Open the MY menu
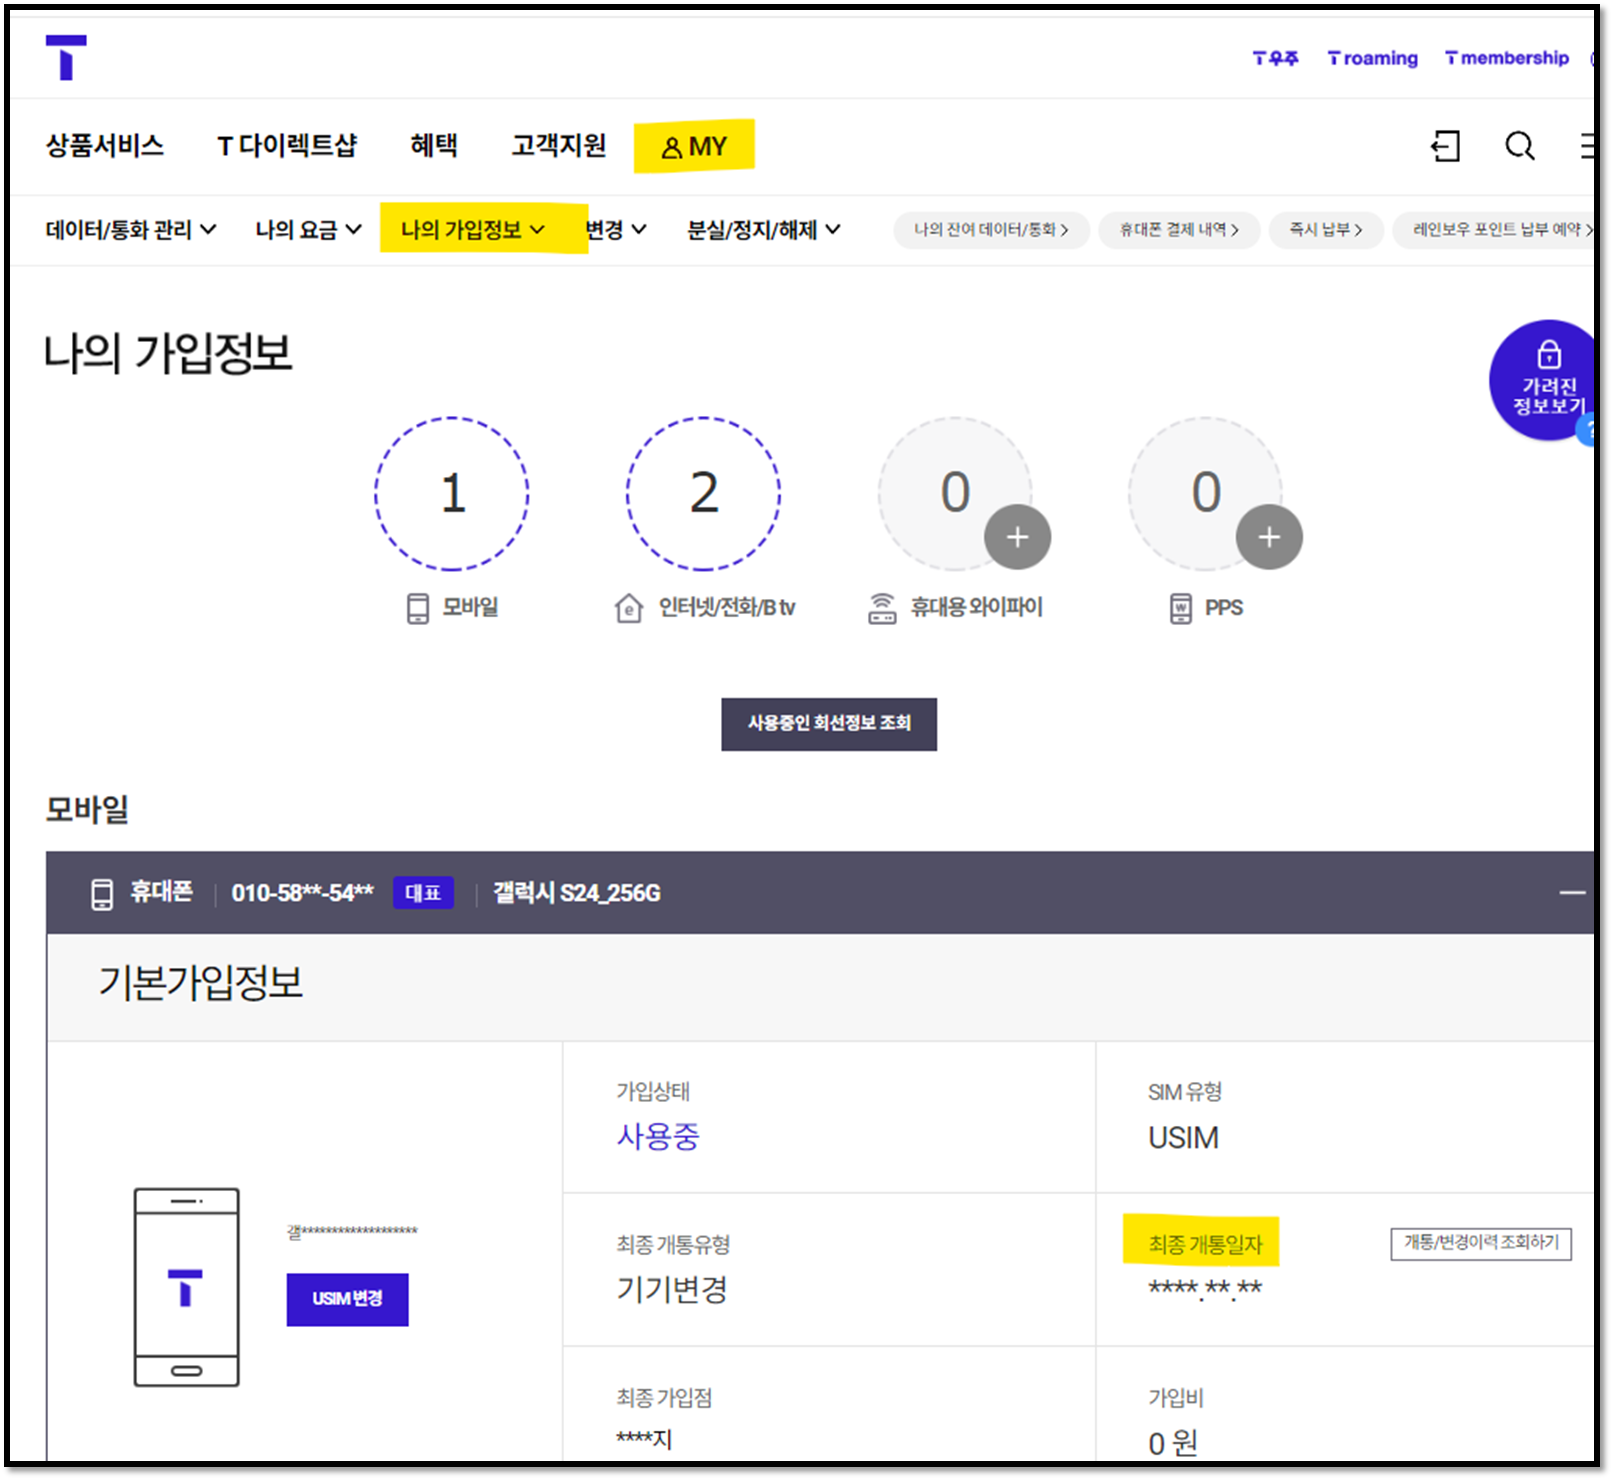 694,147
